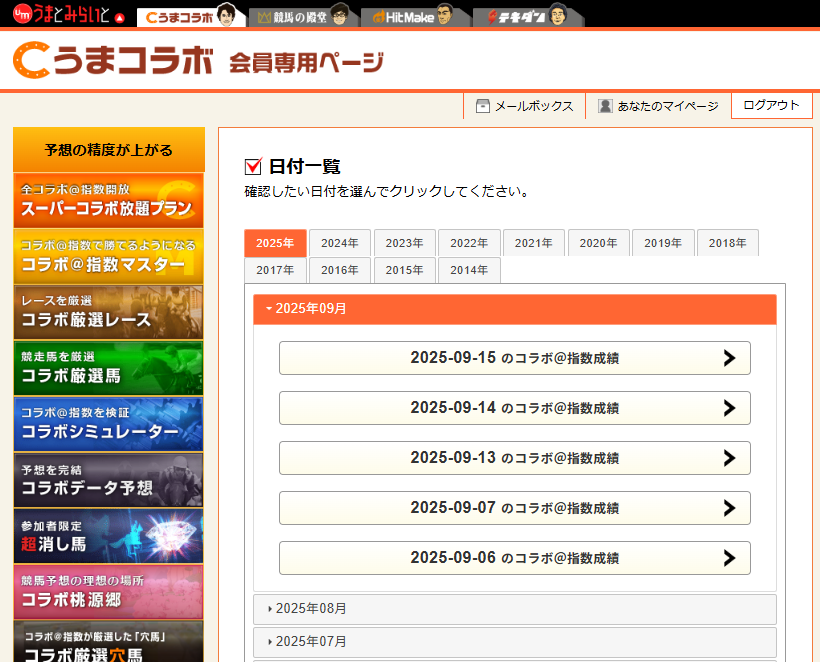Open the うまとみらいと logo menu
This screenshot has height=662, width=820.
tap(69, 14)
